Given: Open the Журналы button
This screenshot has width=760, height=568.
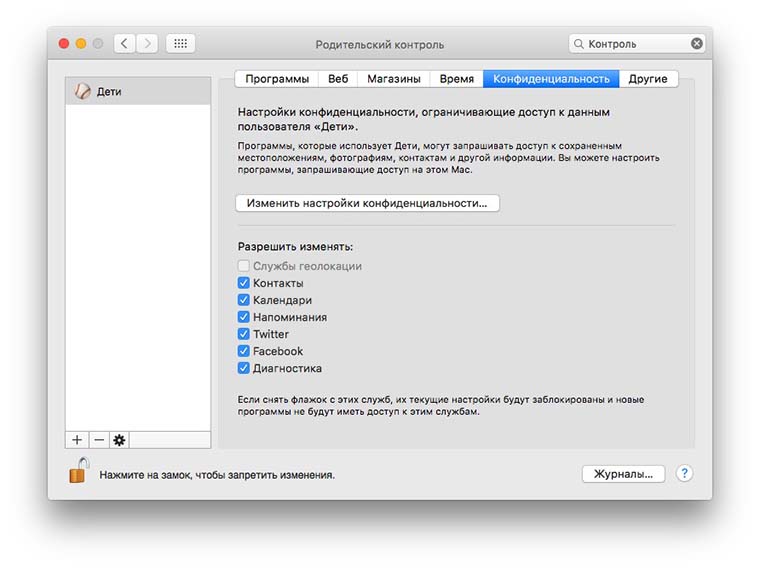Looking at the screenshot, I should click(623, 474).
